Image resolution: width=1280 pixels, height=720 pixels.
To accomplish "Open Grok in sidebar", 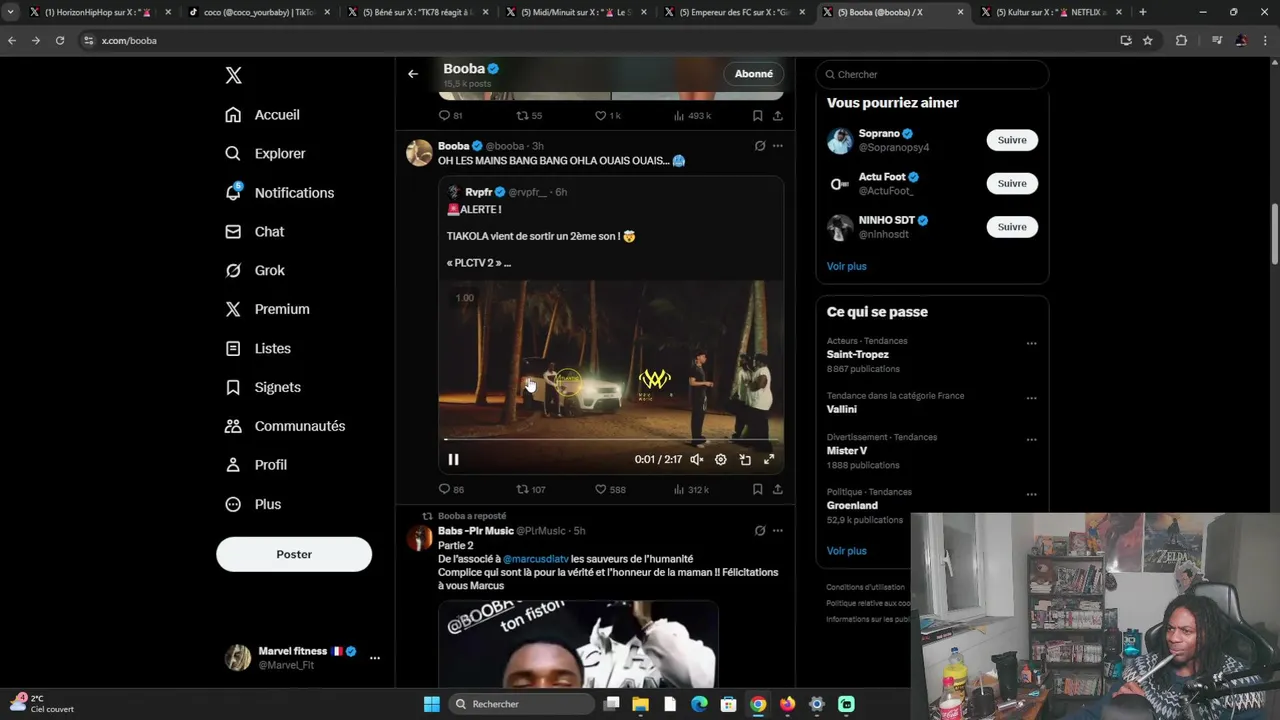I will tap(255, 270).
